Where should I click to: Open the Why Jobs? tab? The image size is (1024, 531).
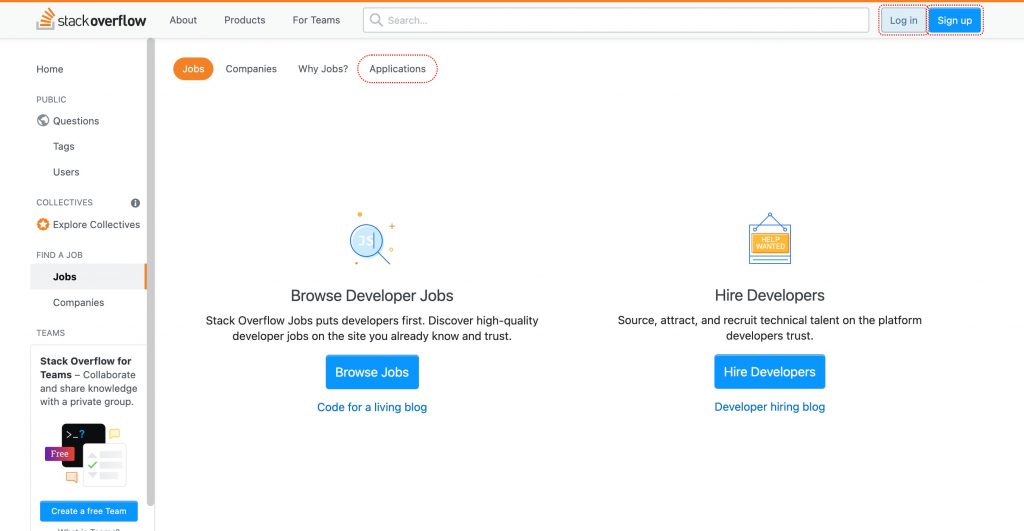click(x=323, y=69)
